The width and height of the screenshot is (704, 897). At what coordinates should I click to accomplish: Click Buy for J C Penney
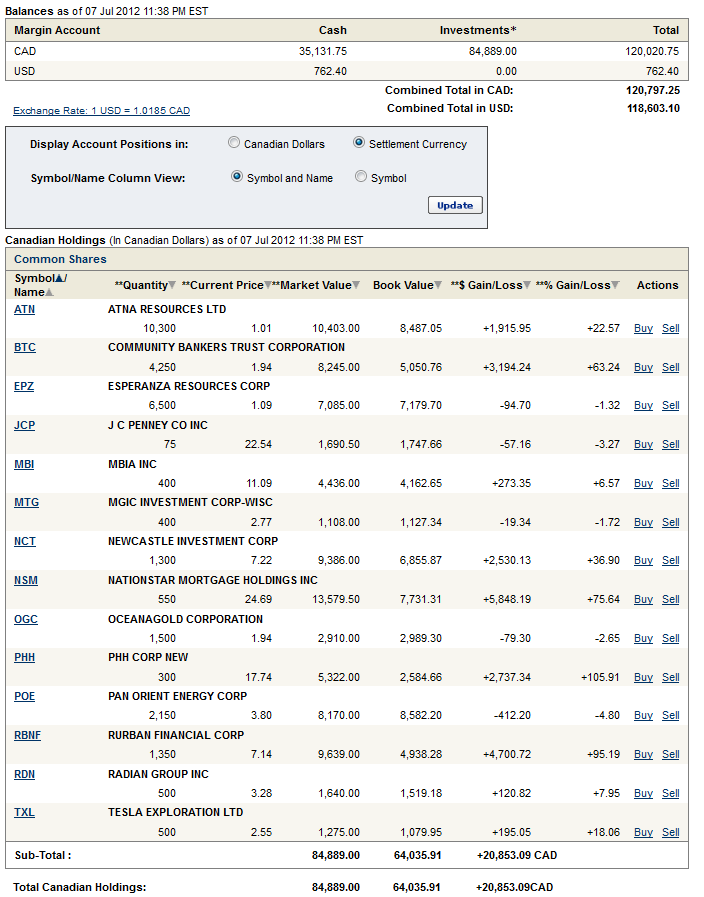pyautogui.click(x=643, y=445)
